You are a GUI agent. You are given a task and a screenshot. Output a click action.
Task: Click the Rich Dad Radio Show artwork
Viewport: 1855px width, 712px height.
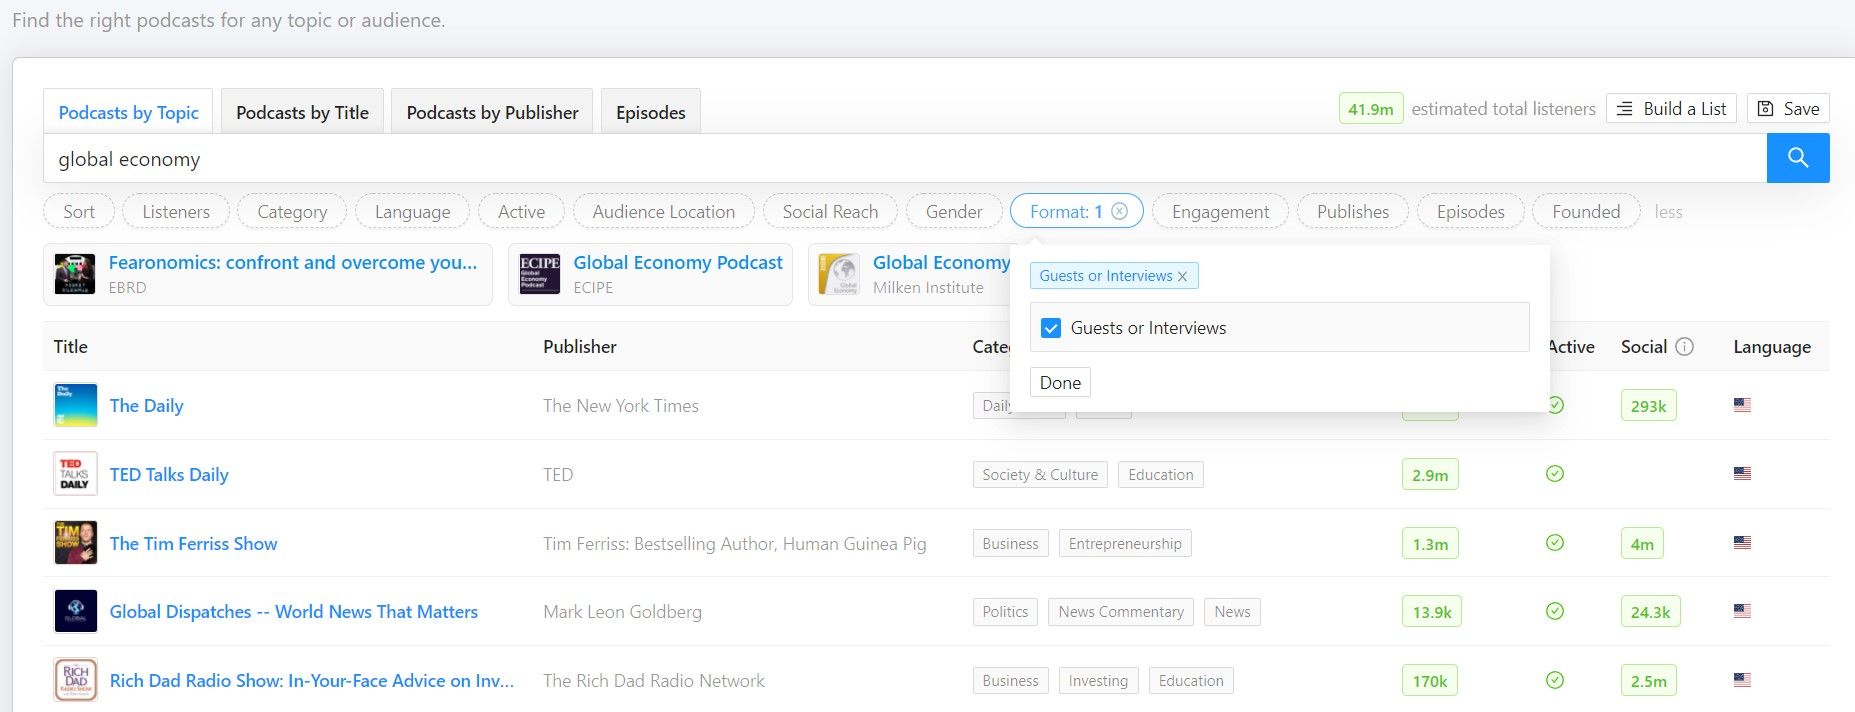click(75, 680)
